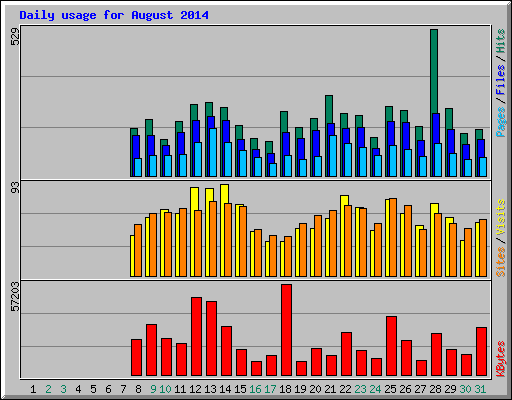
Task: Click the day '5' axis label
Action: coord(93,389)
